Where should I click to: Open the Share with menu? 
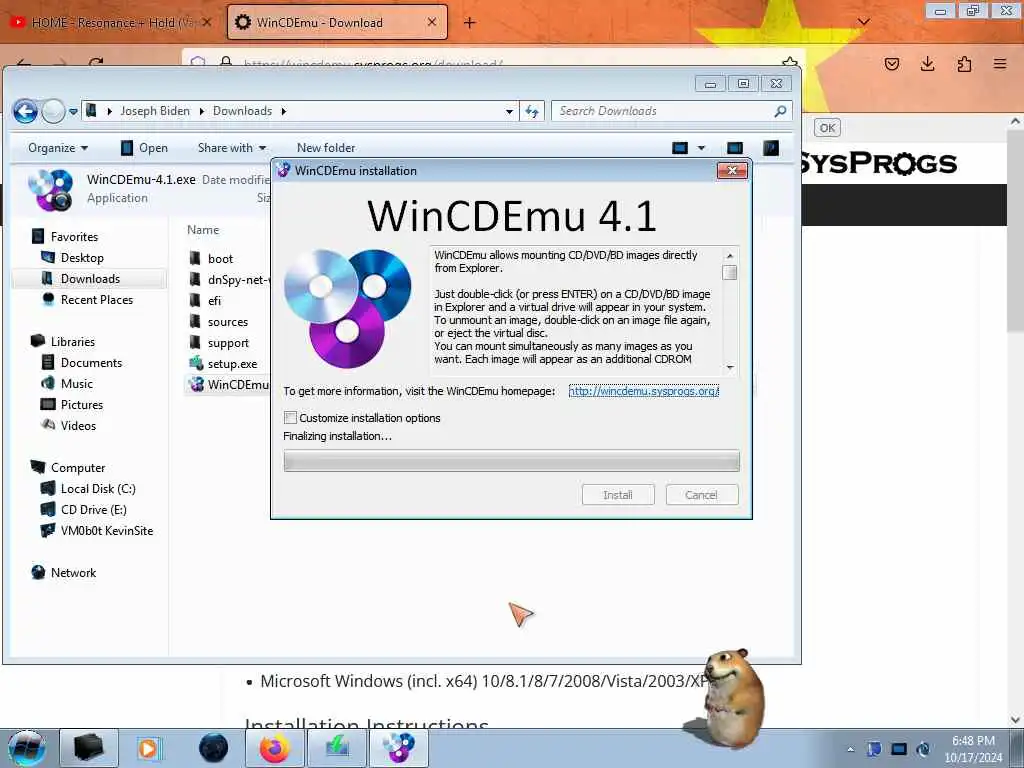click(x=232, y=148)
